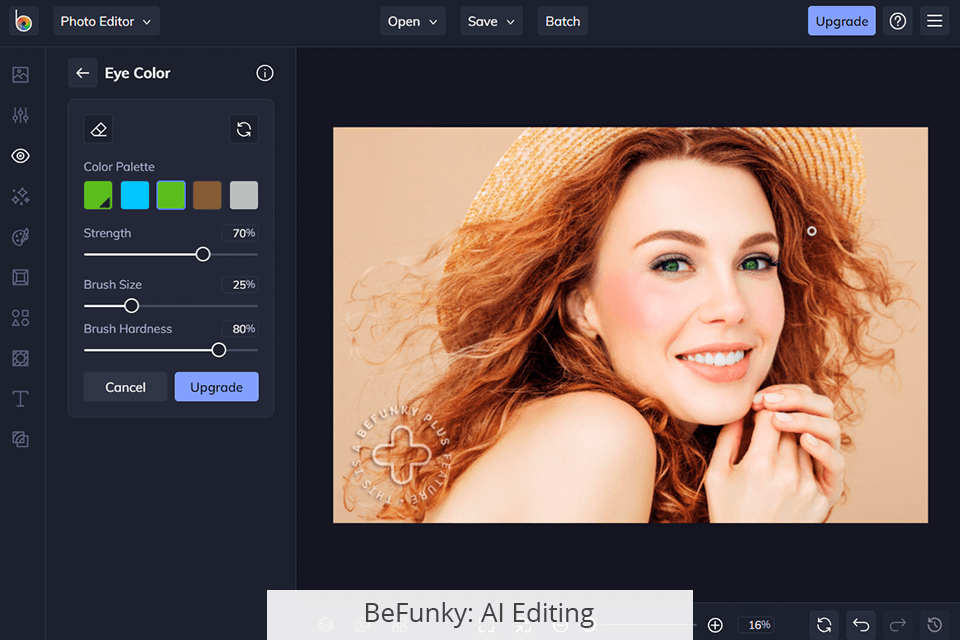
Task: Toggle the eraser mode icon
Action: point(99,129)
